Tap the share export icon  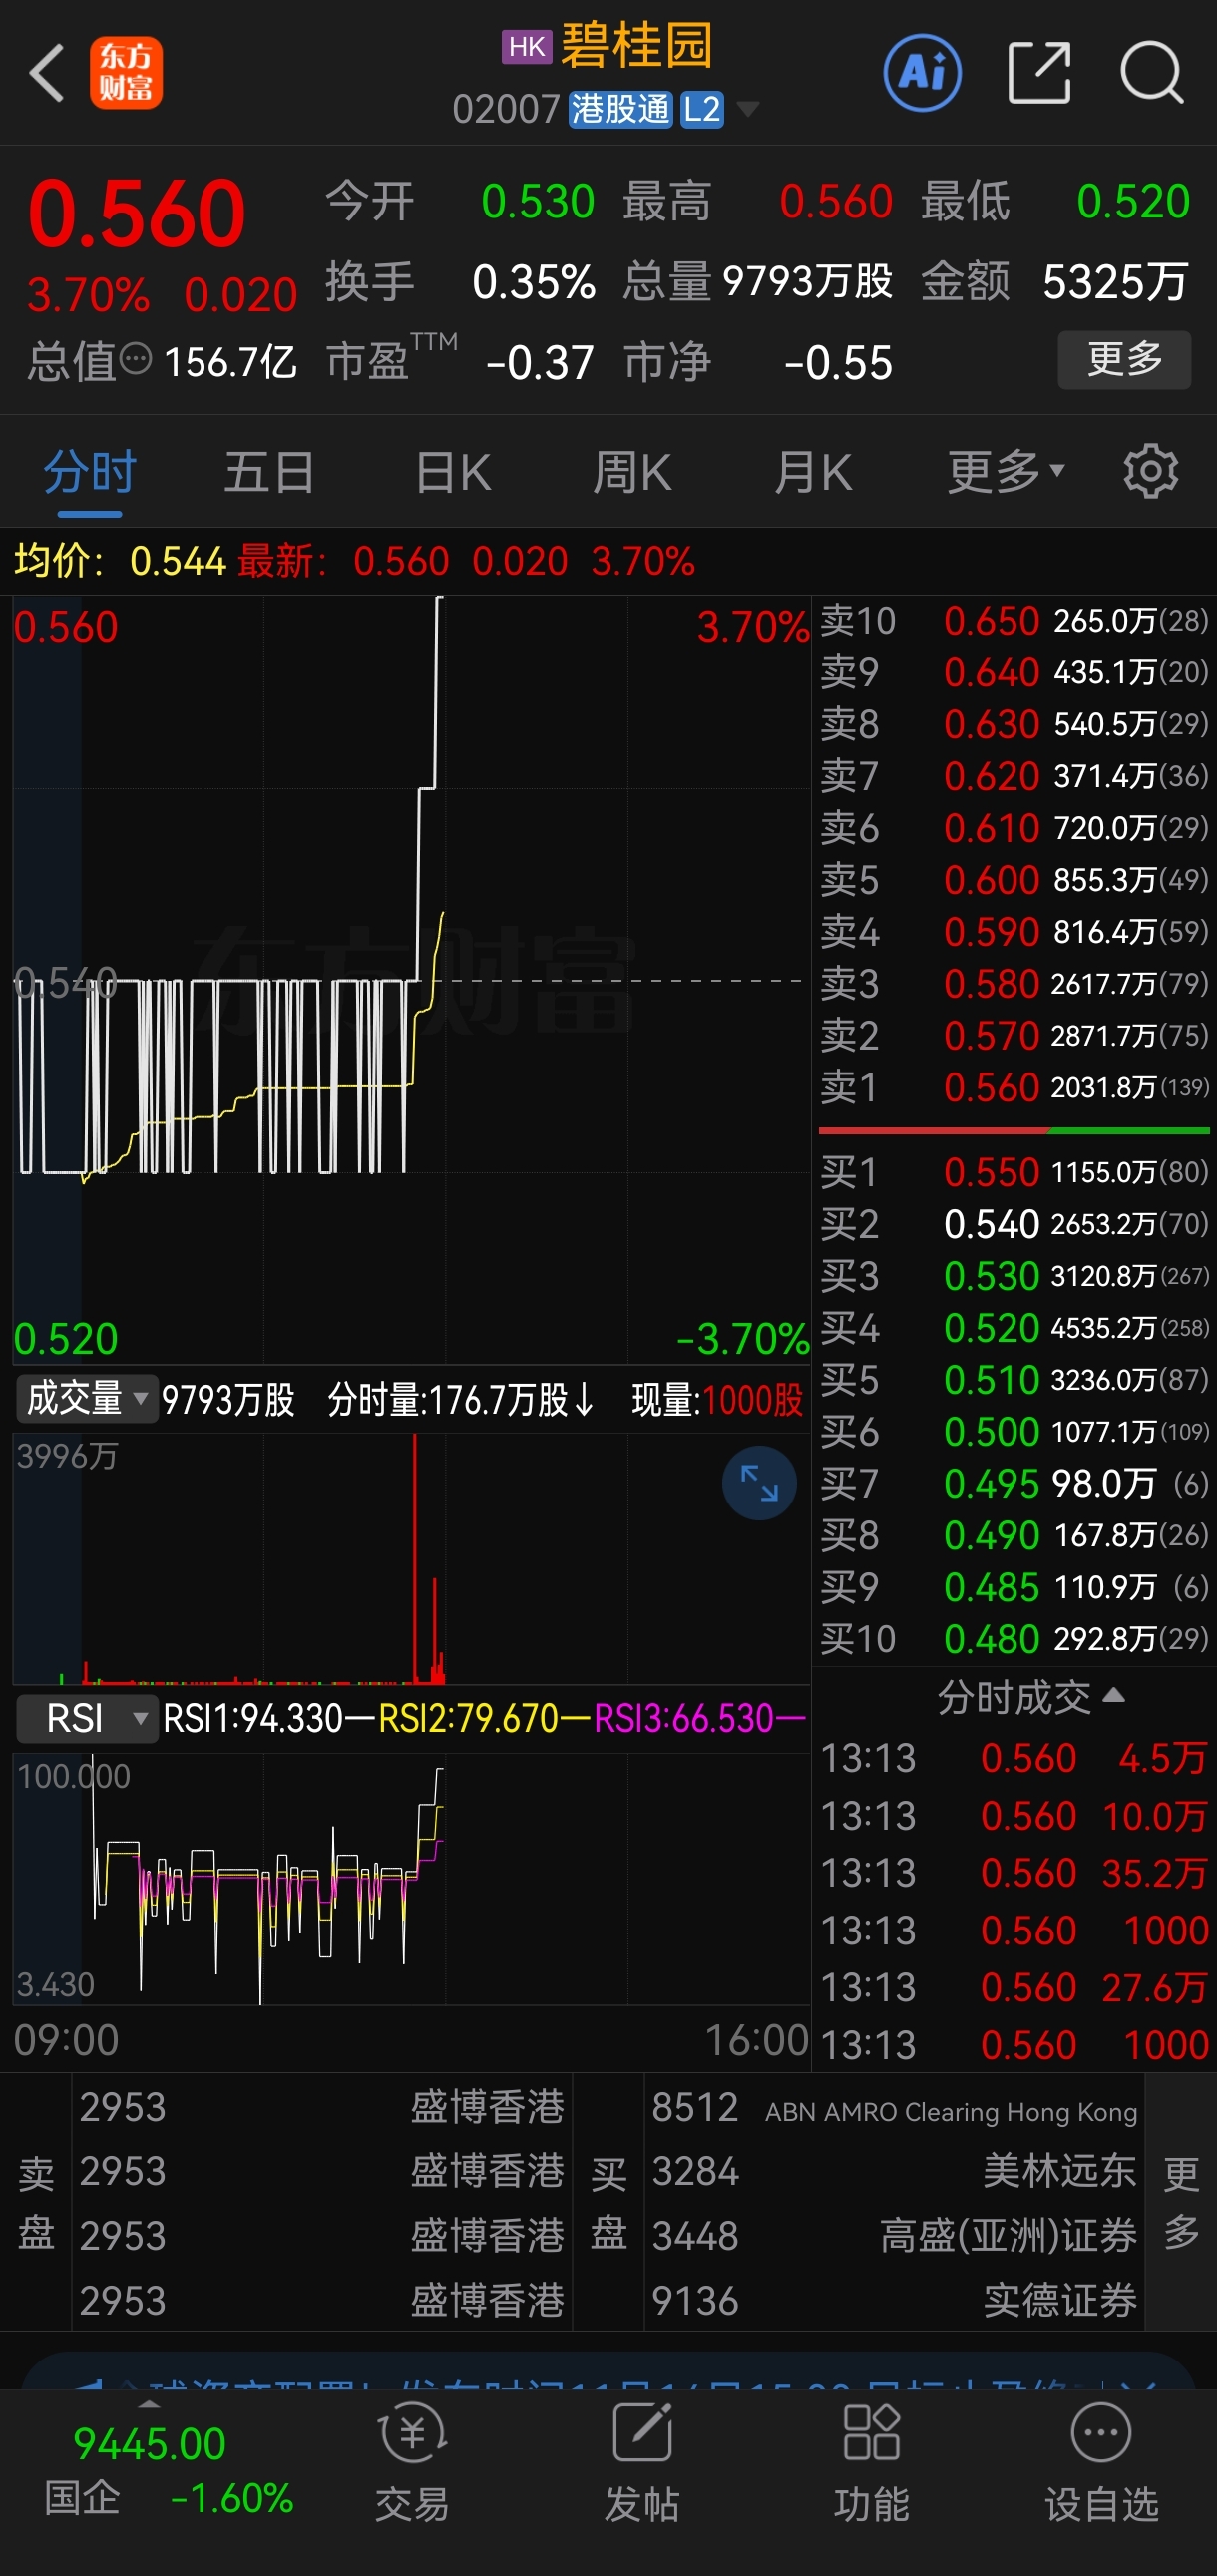tap(1039, 72)
